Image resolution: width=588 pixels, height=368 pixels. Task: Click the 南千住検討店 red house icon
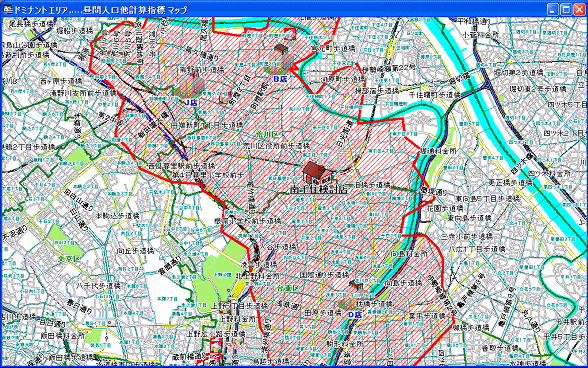[x=316, y=173]
